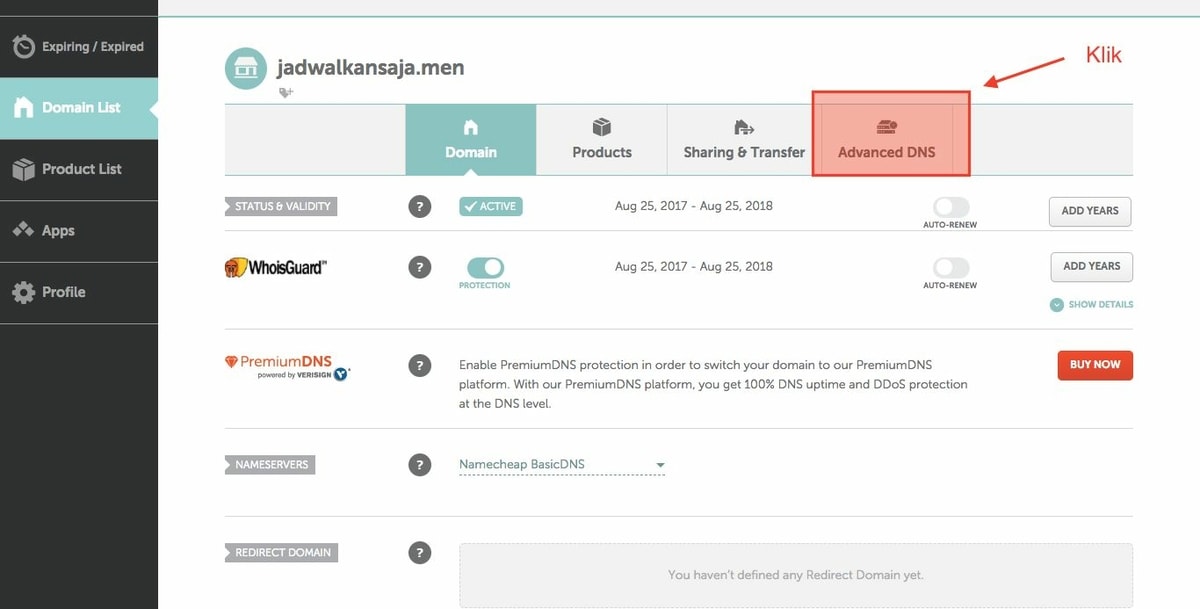Click the clock icon beside Expiring / Expired

coord(23,47)
